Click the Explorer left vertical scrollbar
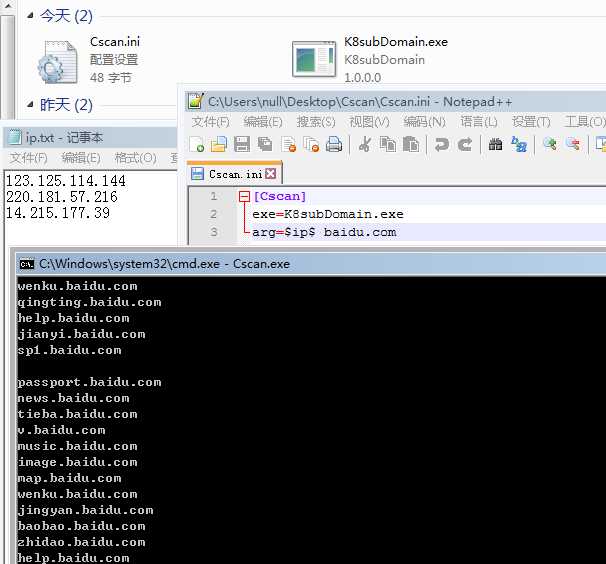Screen dimensions: 606x564 point(7,60)
